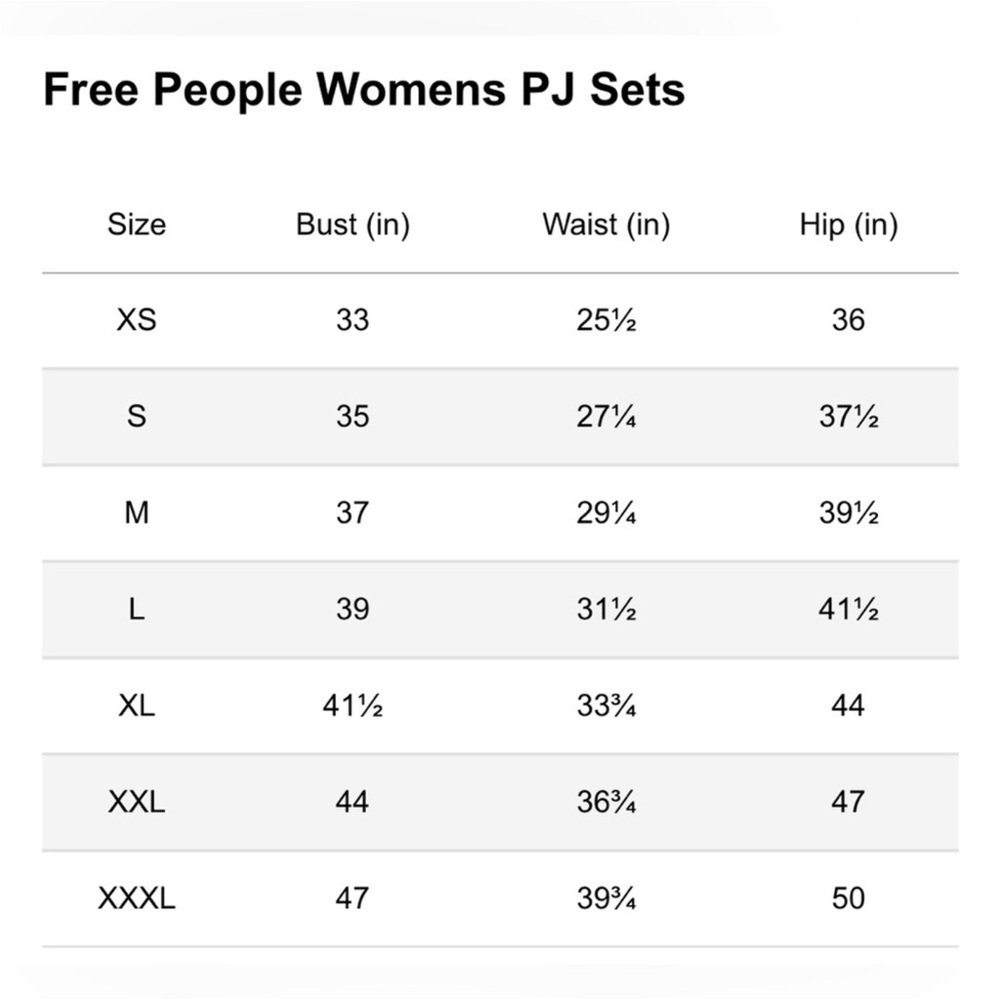Select the M hip value 39½
Image resolution: width=1000 pixels, height=1000 pixels.
click(x=849, y=513)
